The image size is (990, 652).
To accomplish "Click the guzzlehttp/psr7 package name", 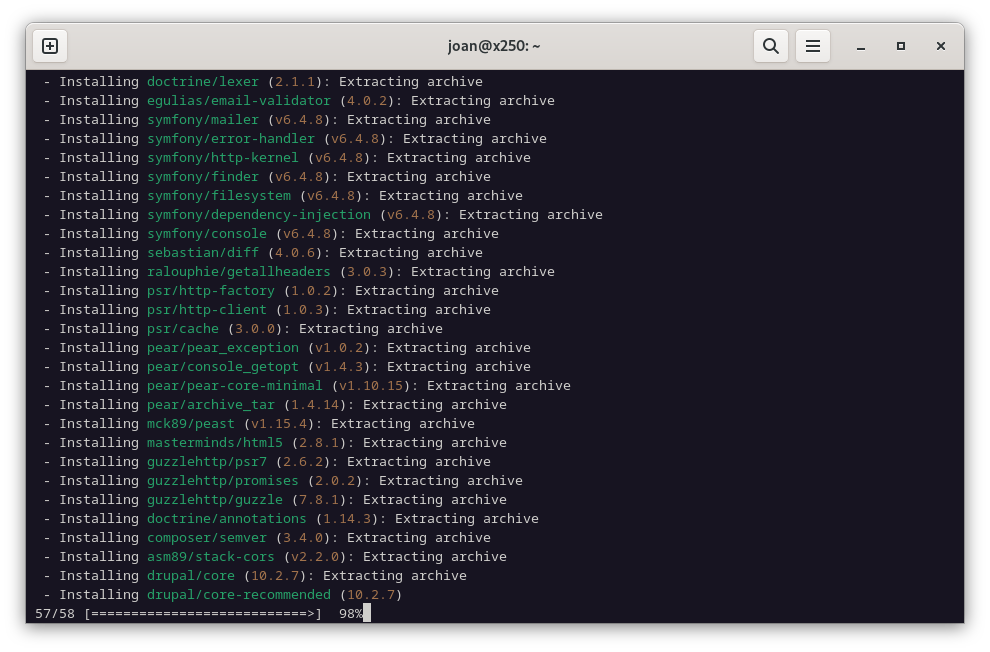I will [x=207, y=461].
